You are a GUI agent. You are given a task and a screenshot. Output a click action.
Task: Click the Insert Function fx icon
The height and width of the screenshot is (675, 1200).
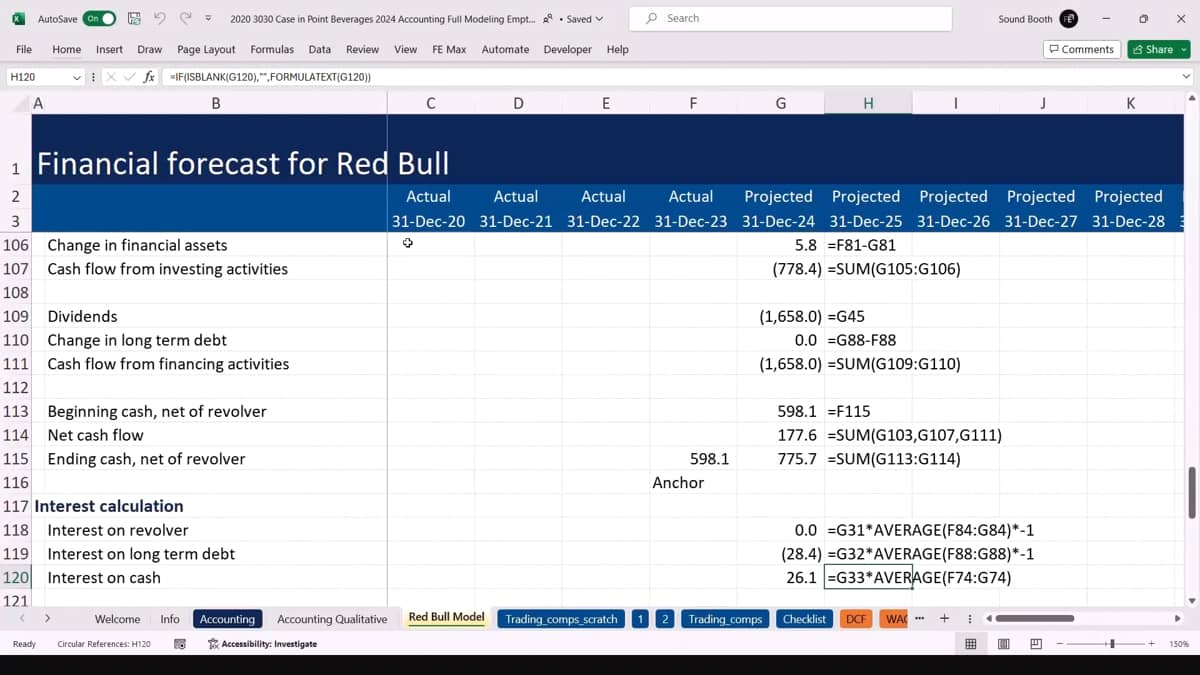pos(148,77)
